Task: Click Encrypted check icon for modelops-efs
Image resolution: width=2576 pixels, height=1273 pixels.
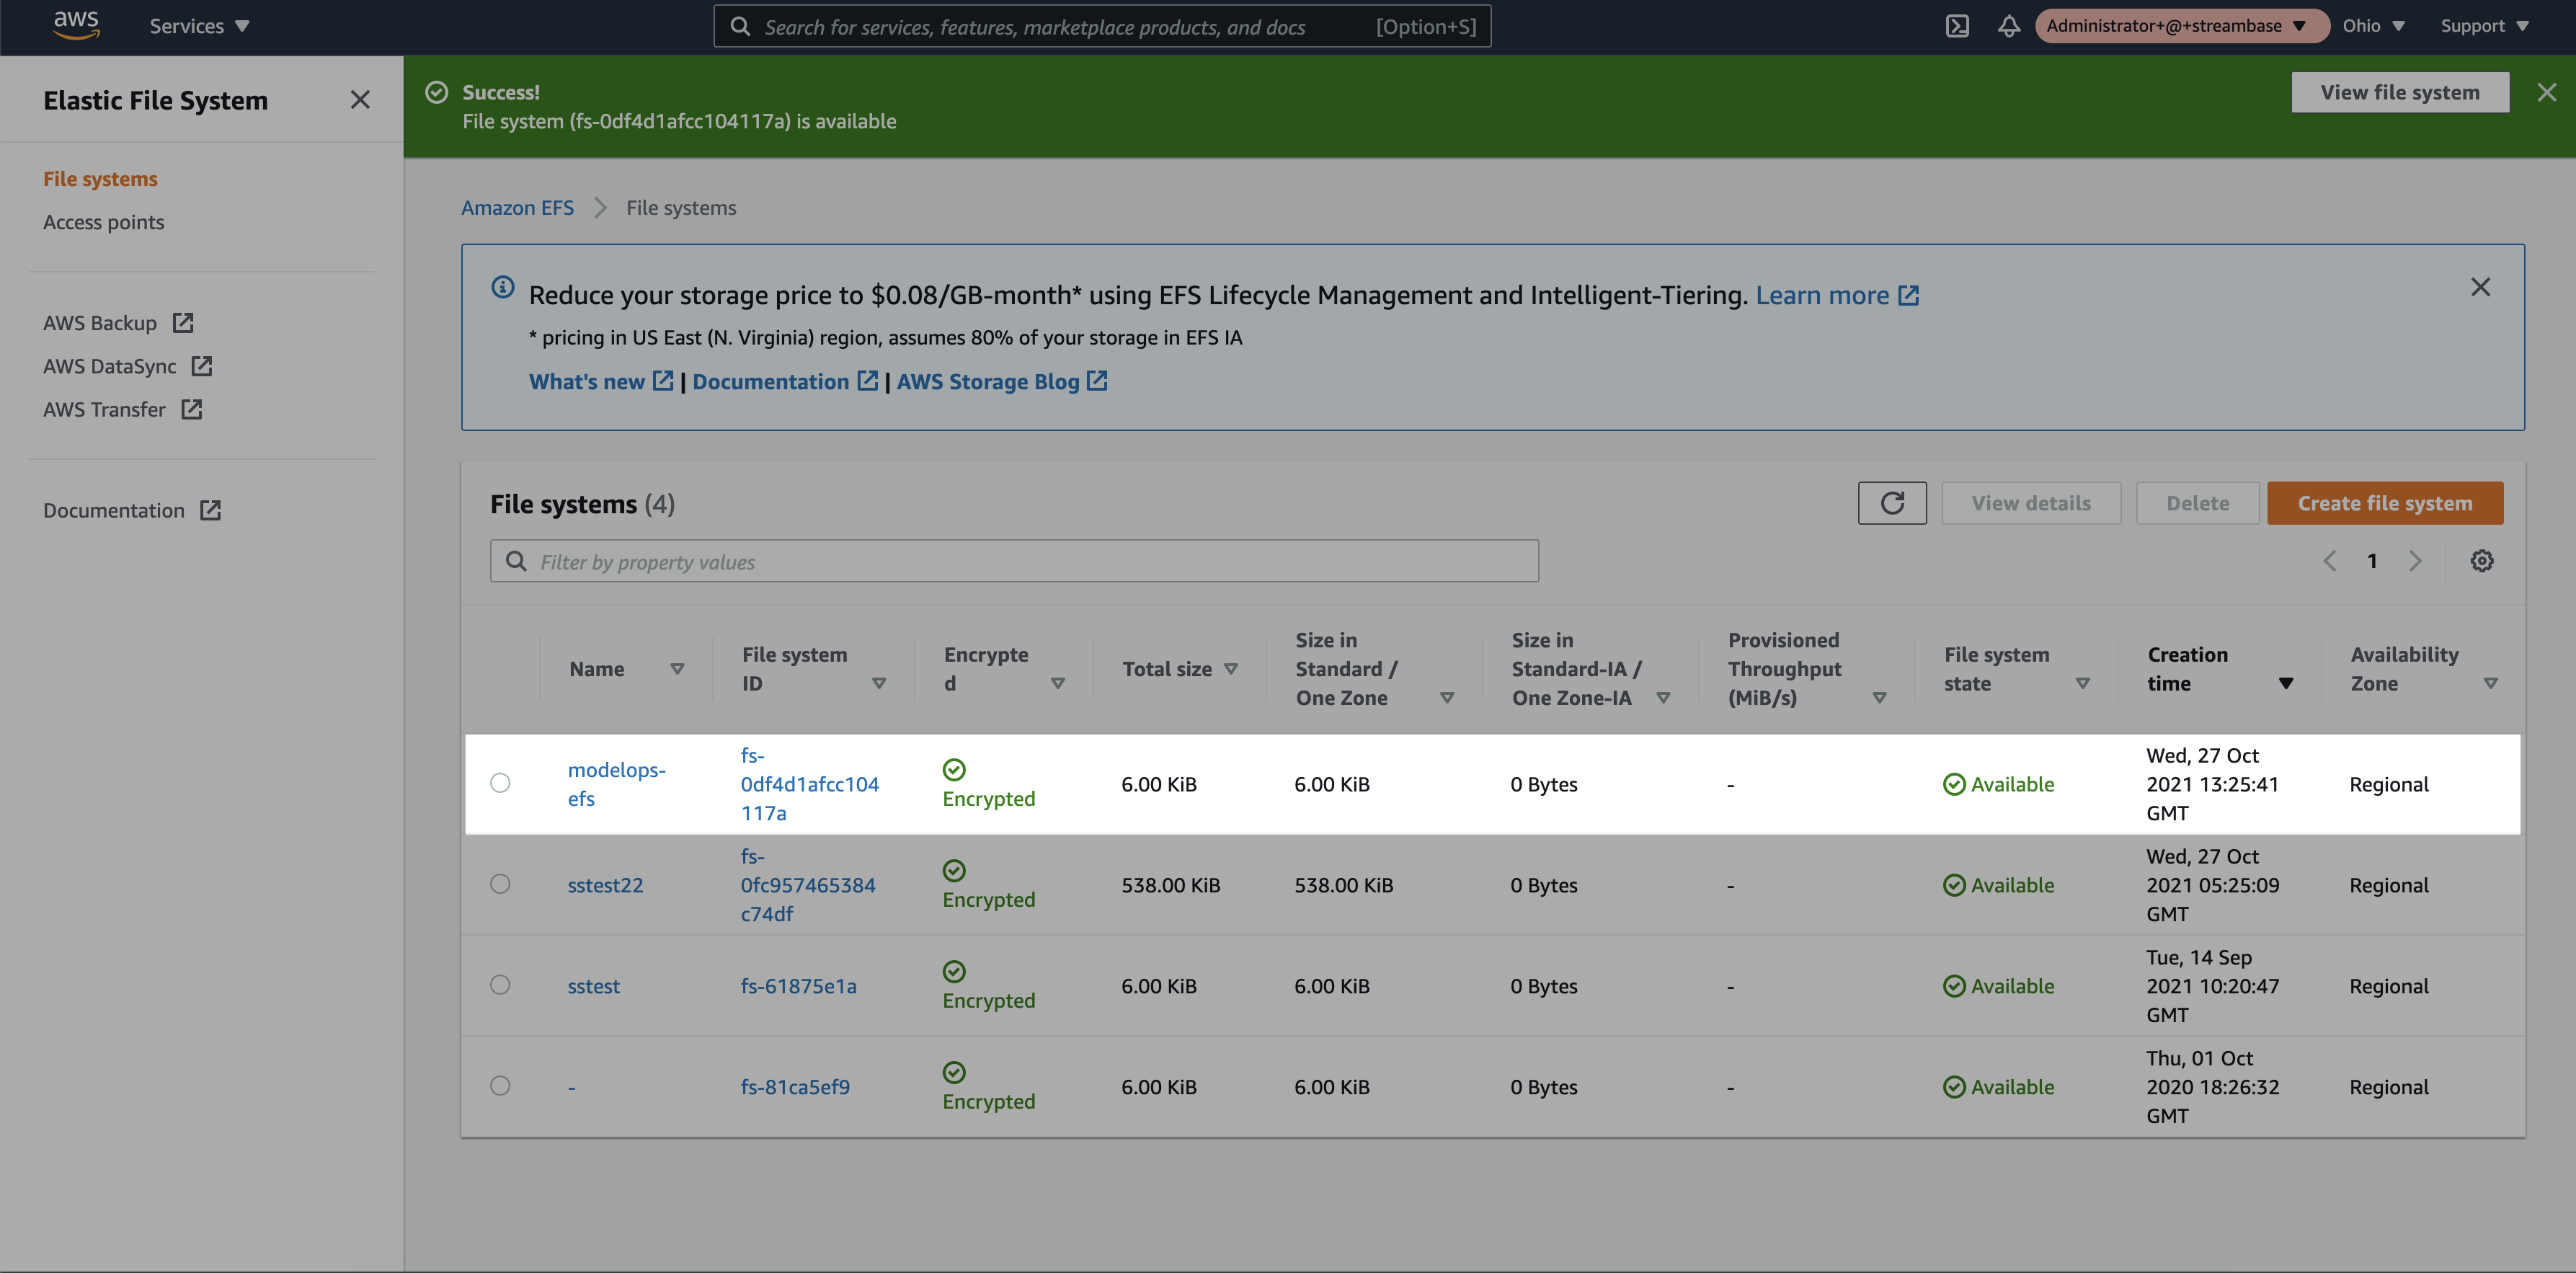Action: (954, 769)
